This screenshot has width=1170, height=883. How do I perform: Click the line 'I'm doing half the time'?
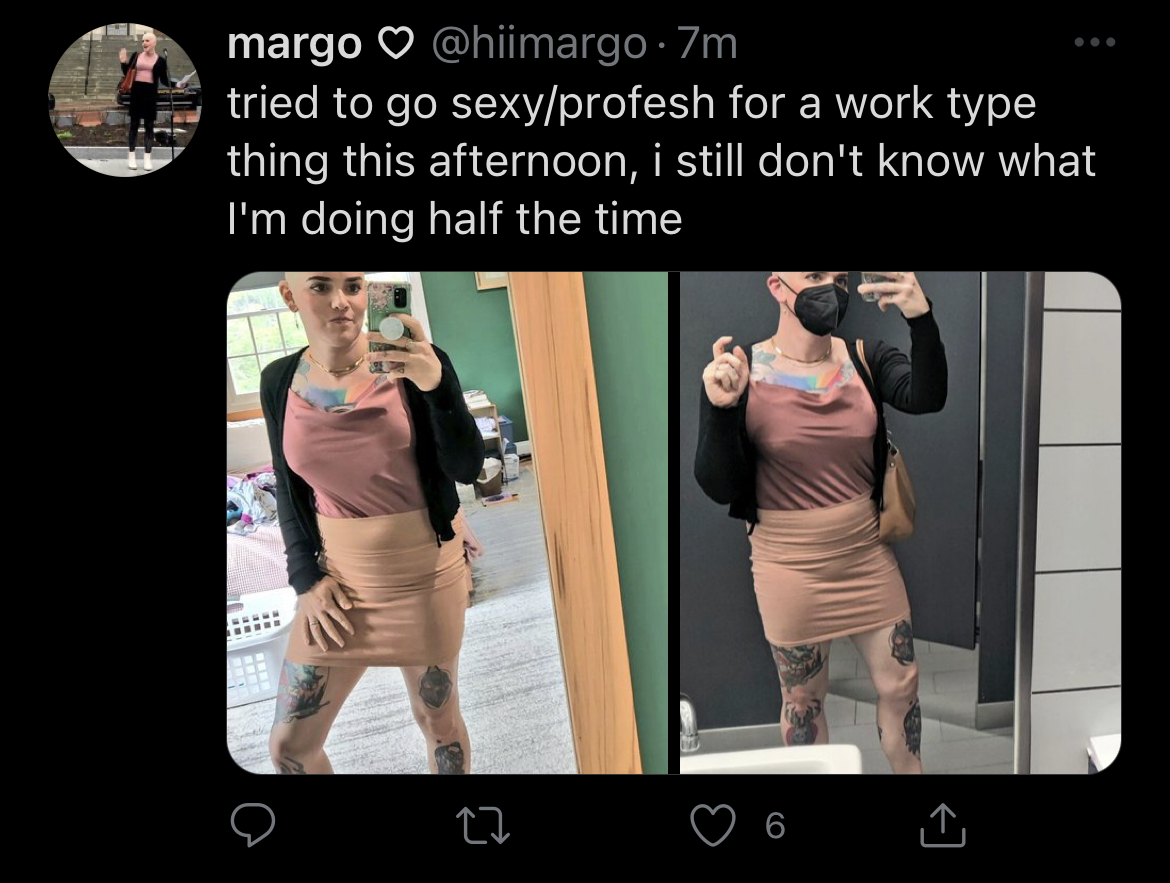[x=454, y=219]
